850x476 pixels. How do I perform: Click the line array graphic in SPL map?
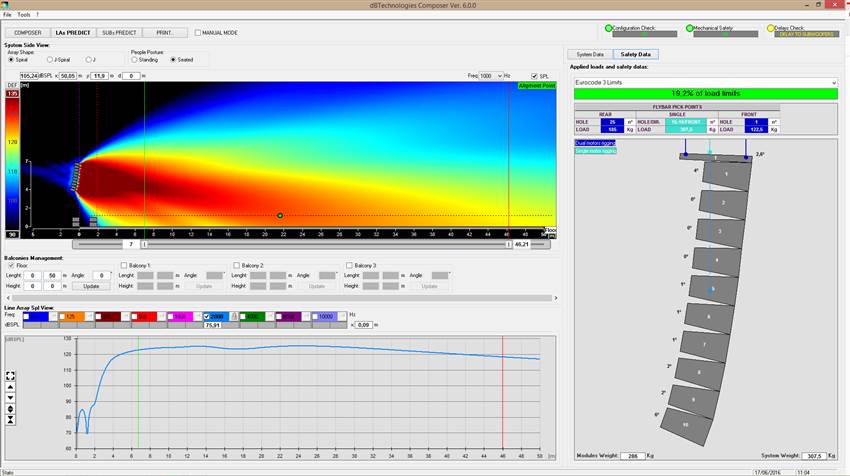pyautogui.click(x=76, y=177)
